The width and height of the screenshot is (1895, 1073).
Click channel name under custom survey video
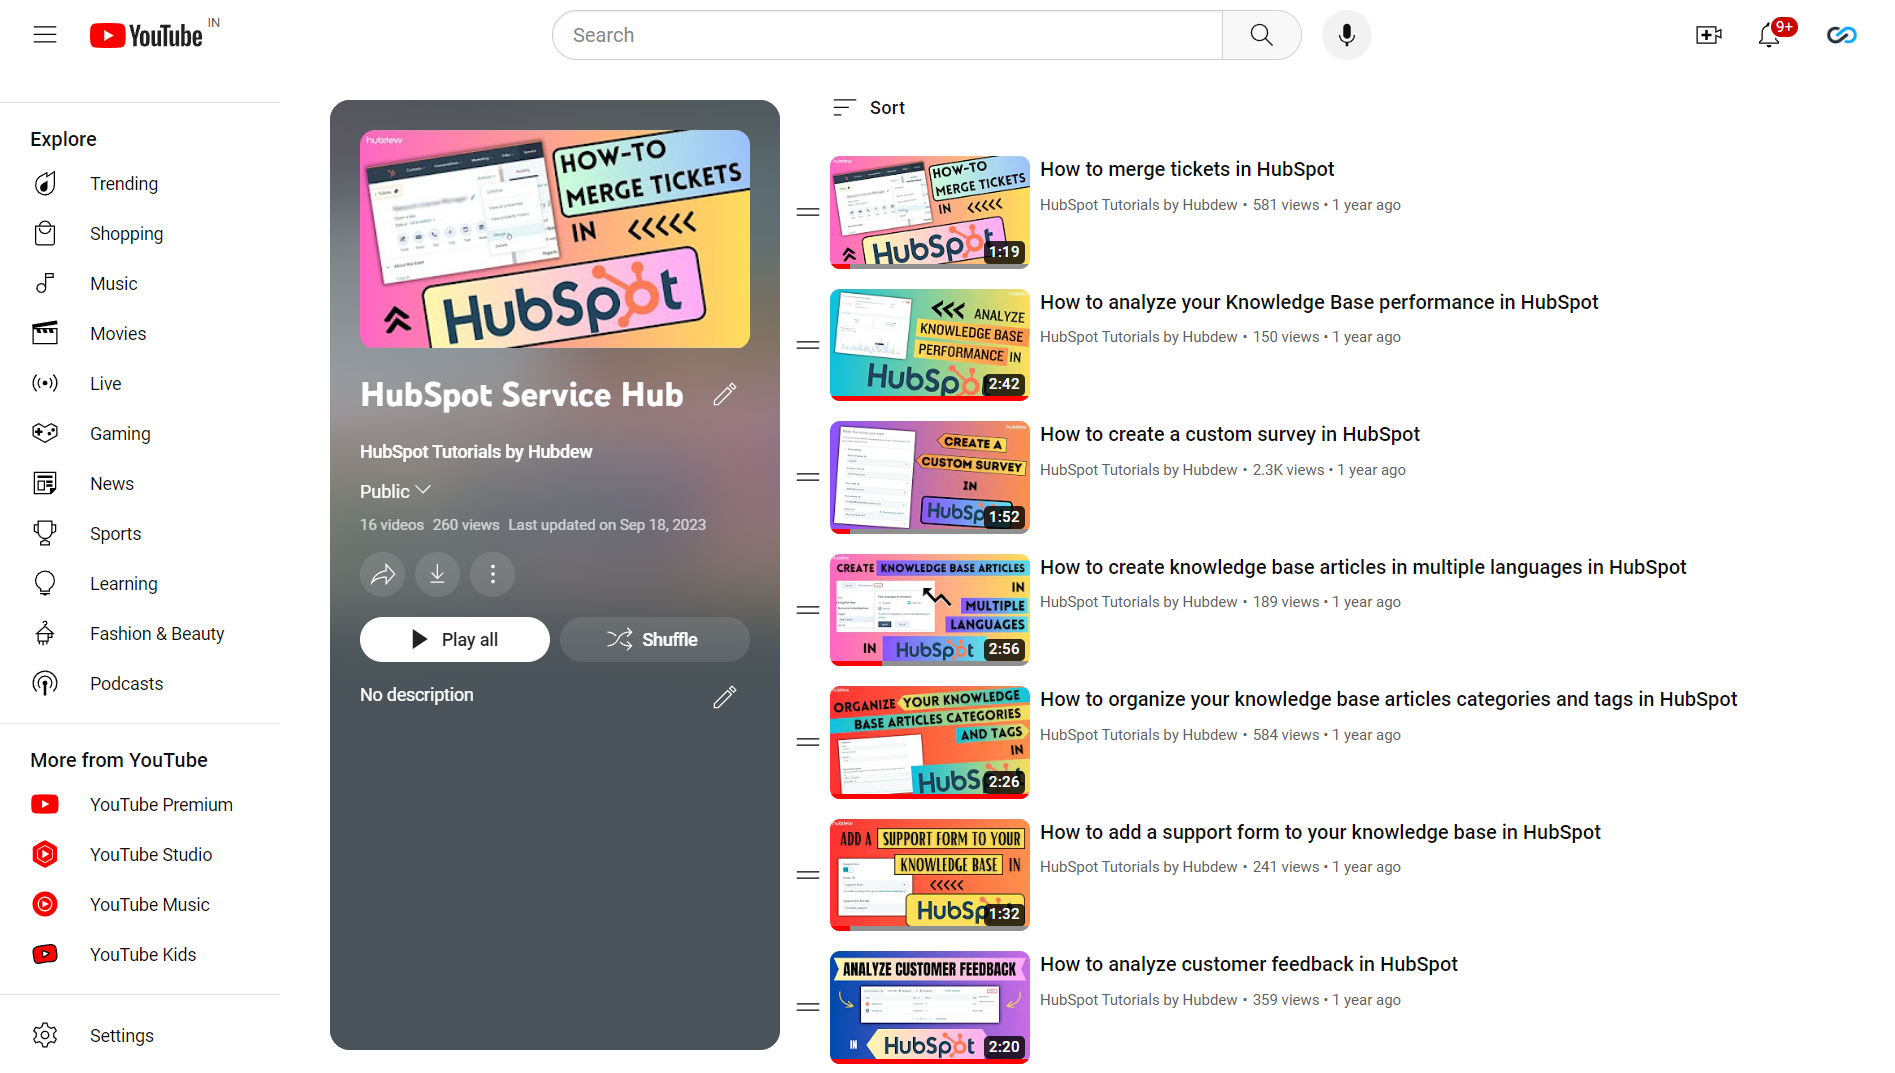(1139, 470)
